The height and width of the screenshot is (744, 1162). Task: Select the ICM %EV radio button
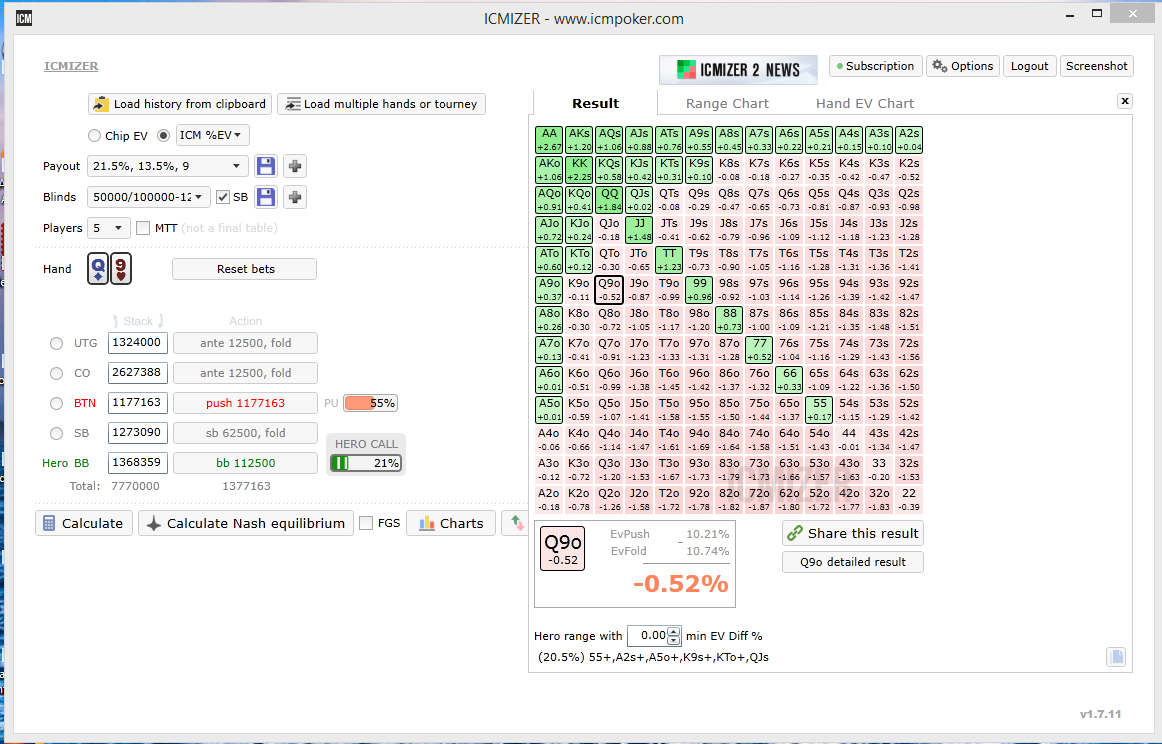164,136
